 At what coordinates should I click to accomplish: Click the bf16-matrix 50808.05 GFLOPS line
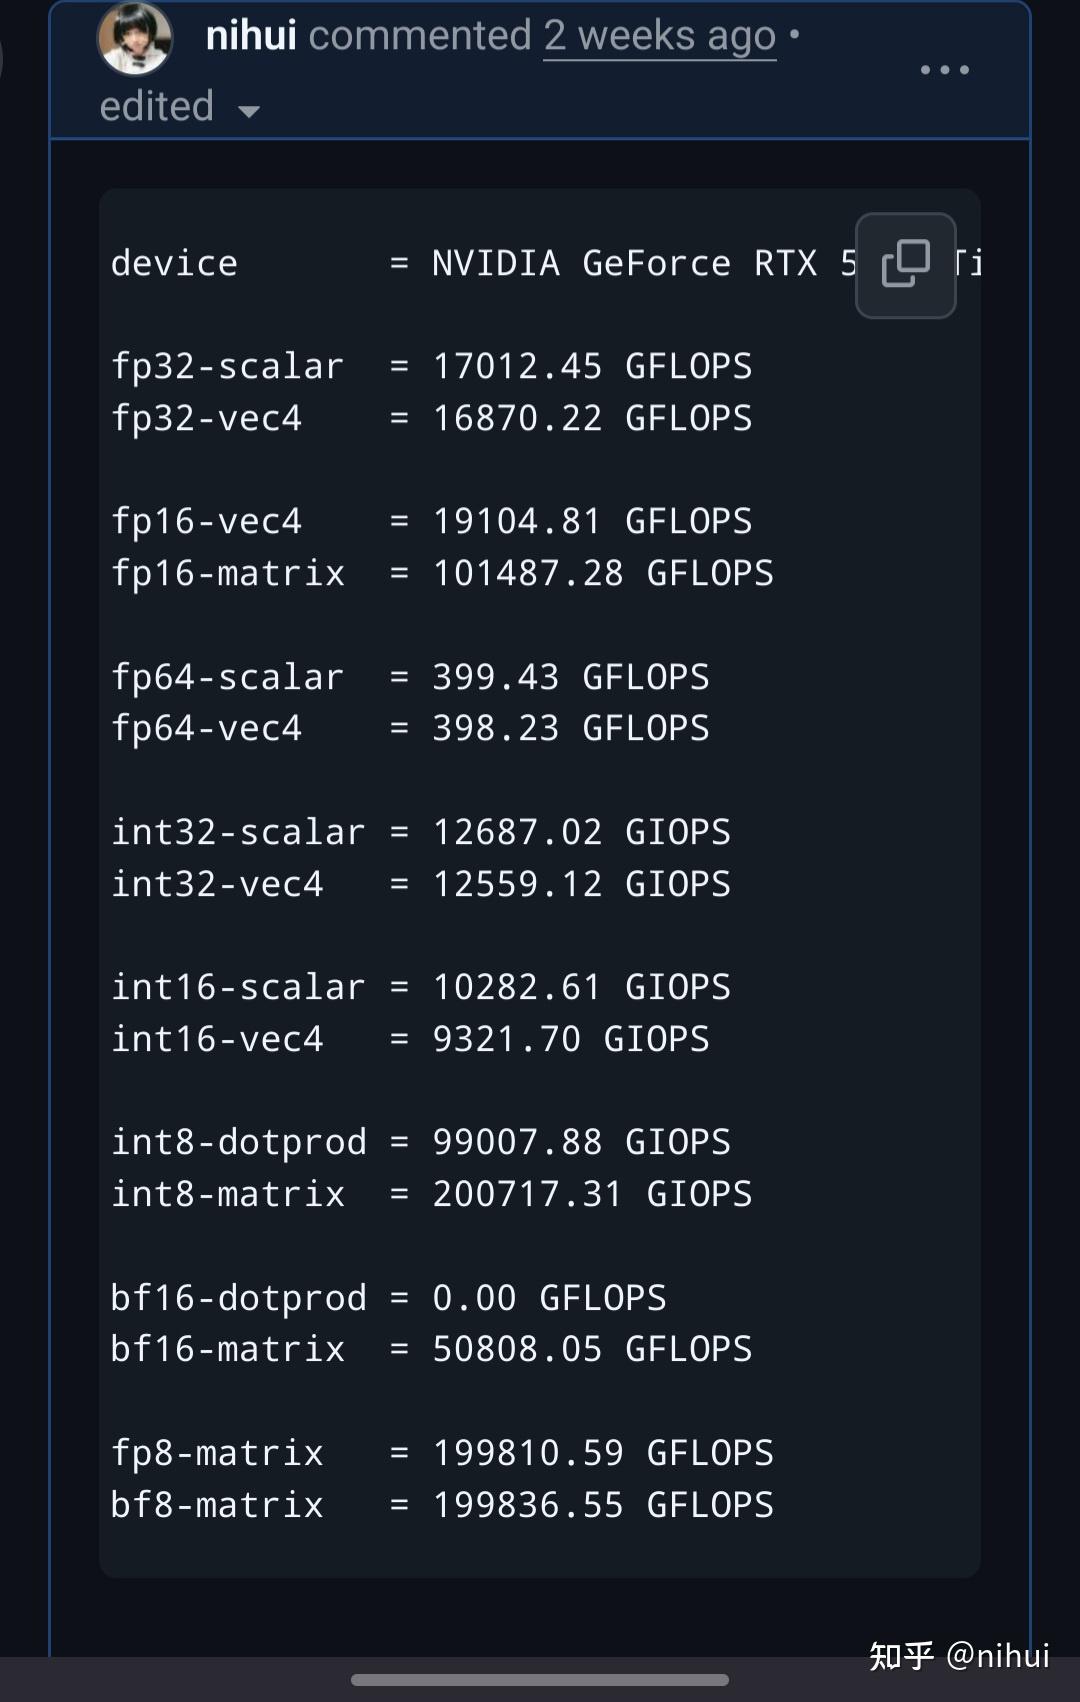431,1350
